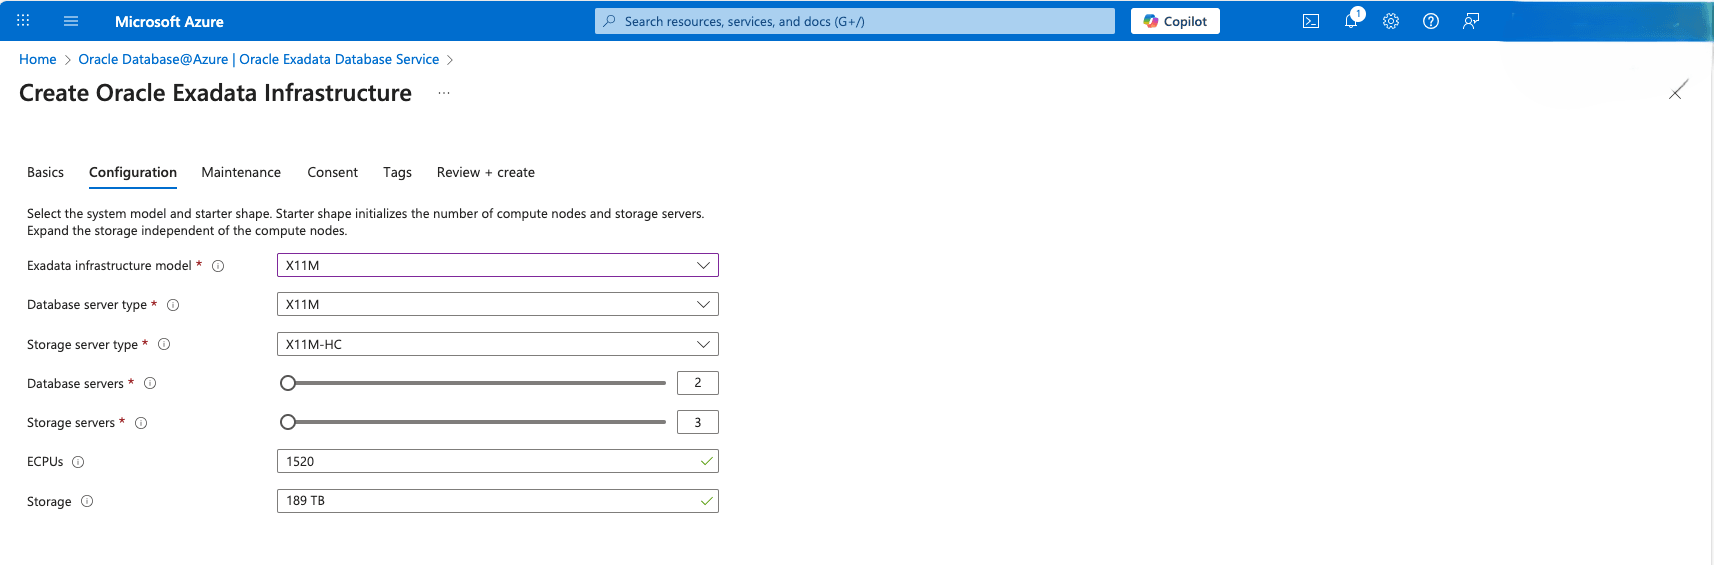The width and height of the screenshot is (1714, 565).
Task: Click the breadcrumb chevron after Home
Action: [67, 60]
